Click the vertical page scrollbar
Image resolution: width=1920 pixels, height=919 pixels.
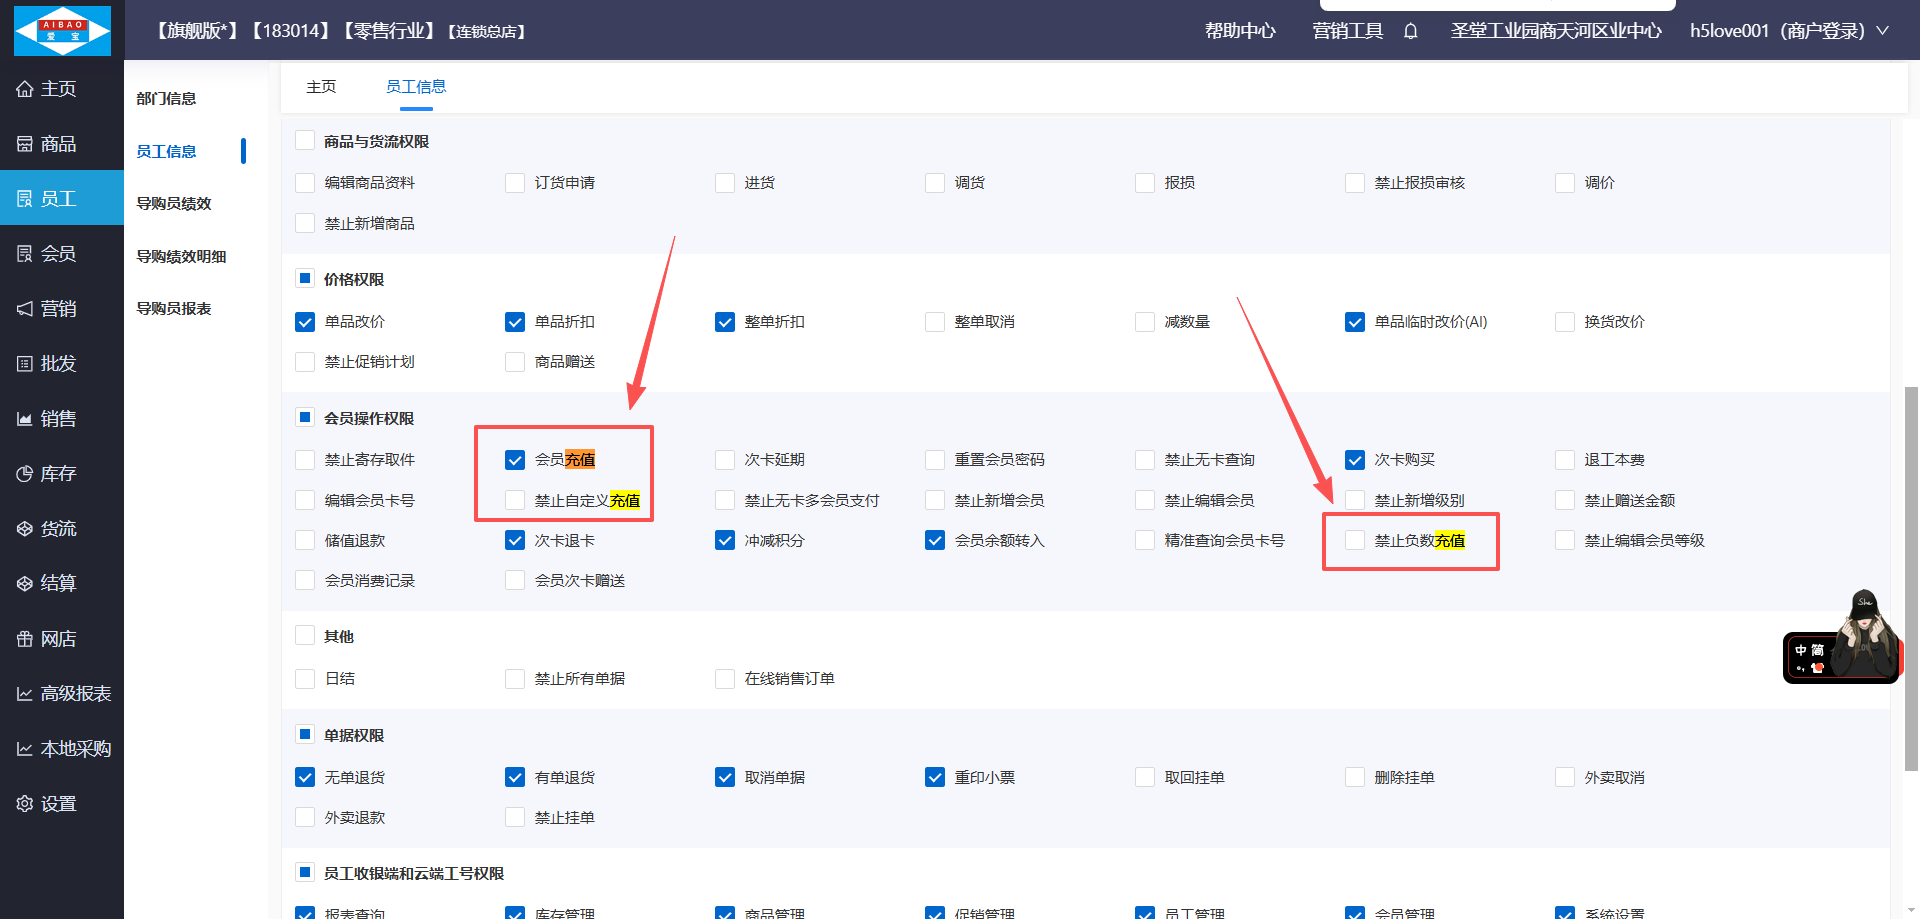pyautogui.click(x=1911, y=580)
